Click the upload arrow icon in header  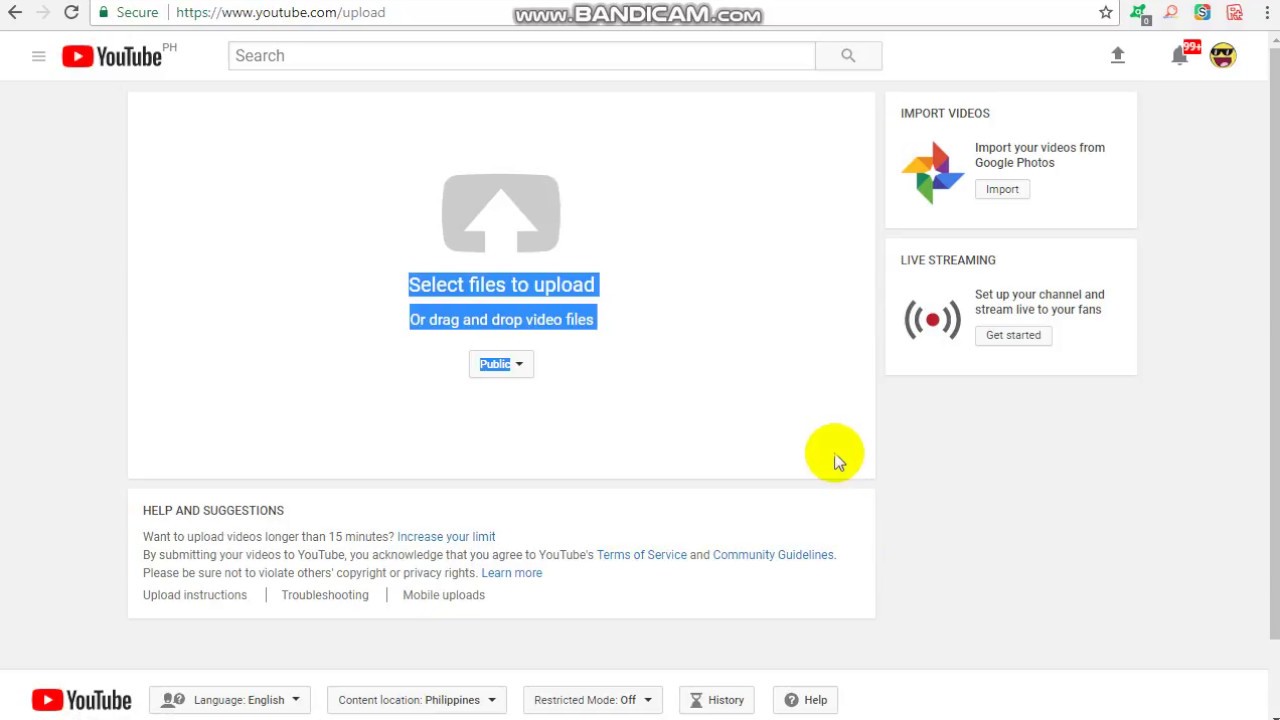pos(1118,56)
